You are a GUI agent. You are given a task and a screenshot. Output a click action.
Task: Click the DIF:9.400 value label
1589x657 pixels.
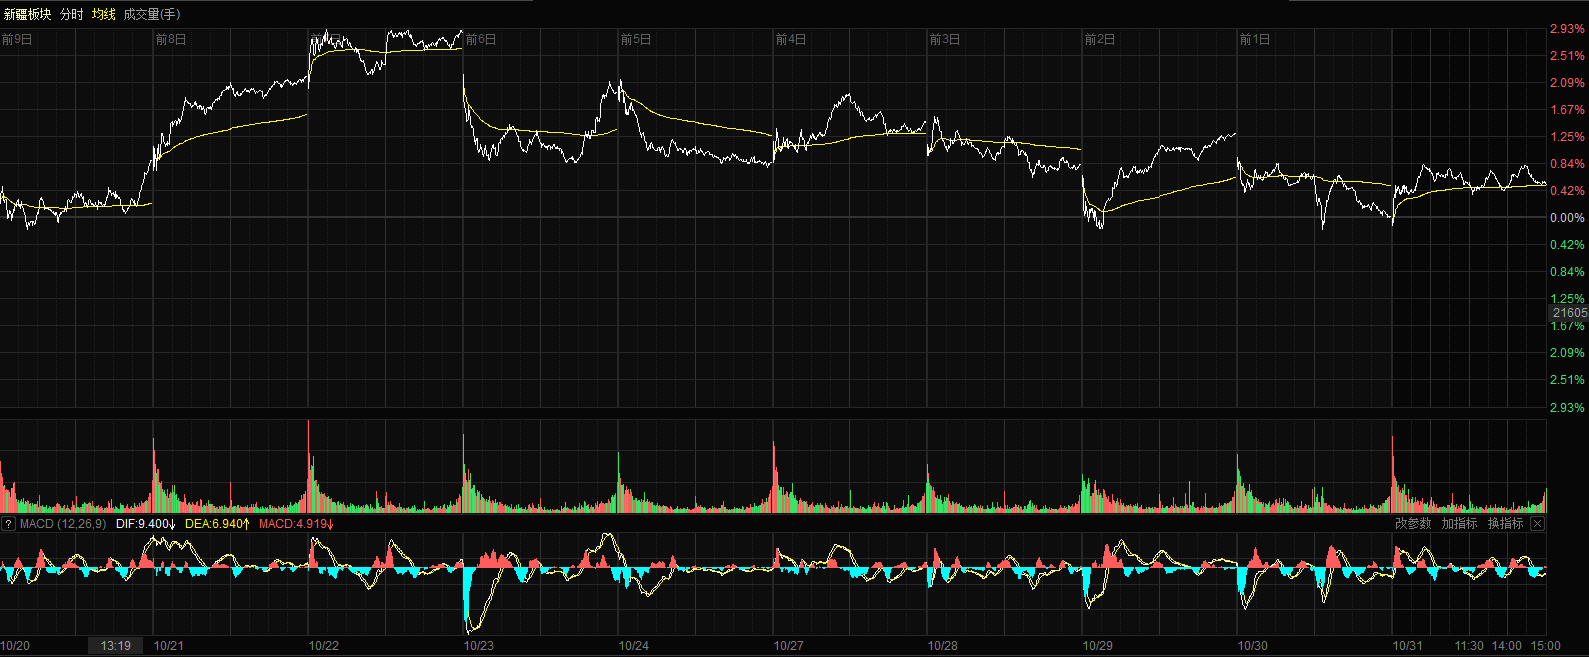point(145,524)
